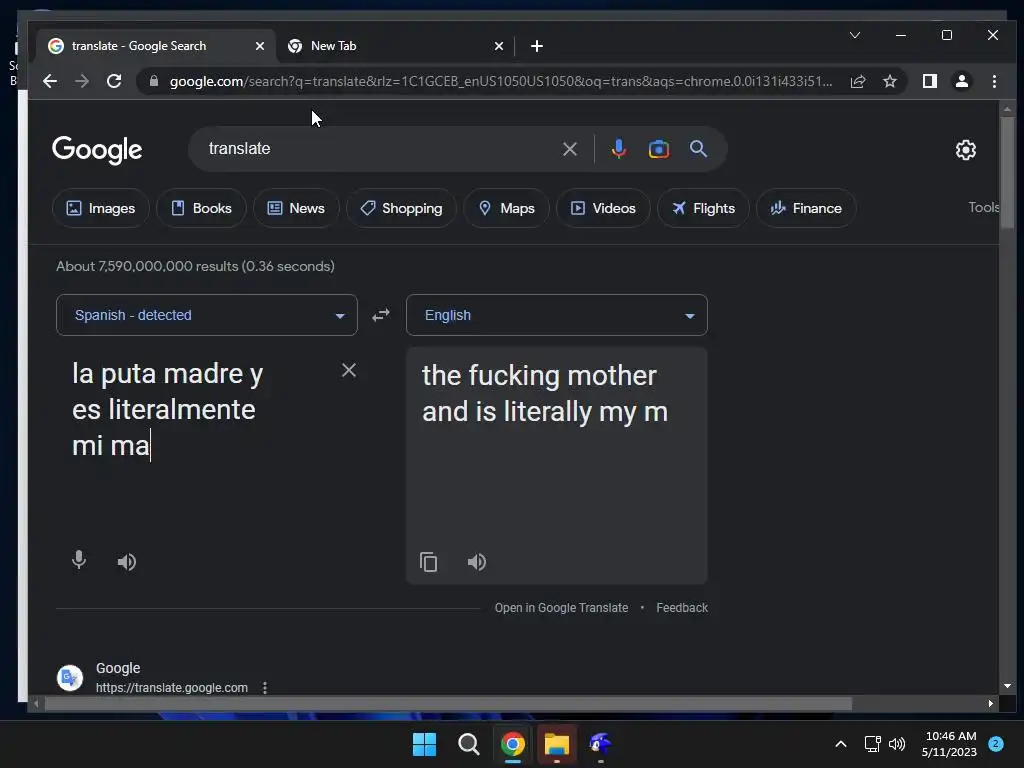Image resolution: width=1024 pixels, height=768 pixels.
Task: Close the translate - Google Search tab
Action: [x=260, y=46]
